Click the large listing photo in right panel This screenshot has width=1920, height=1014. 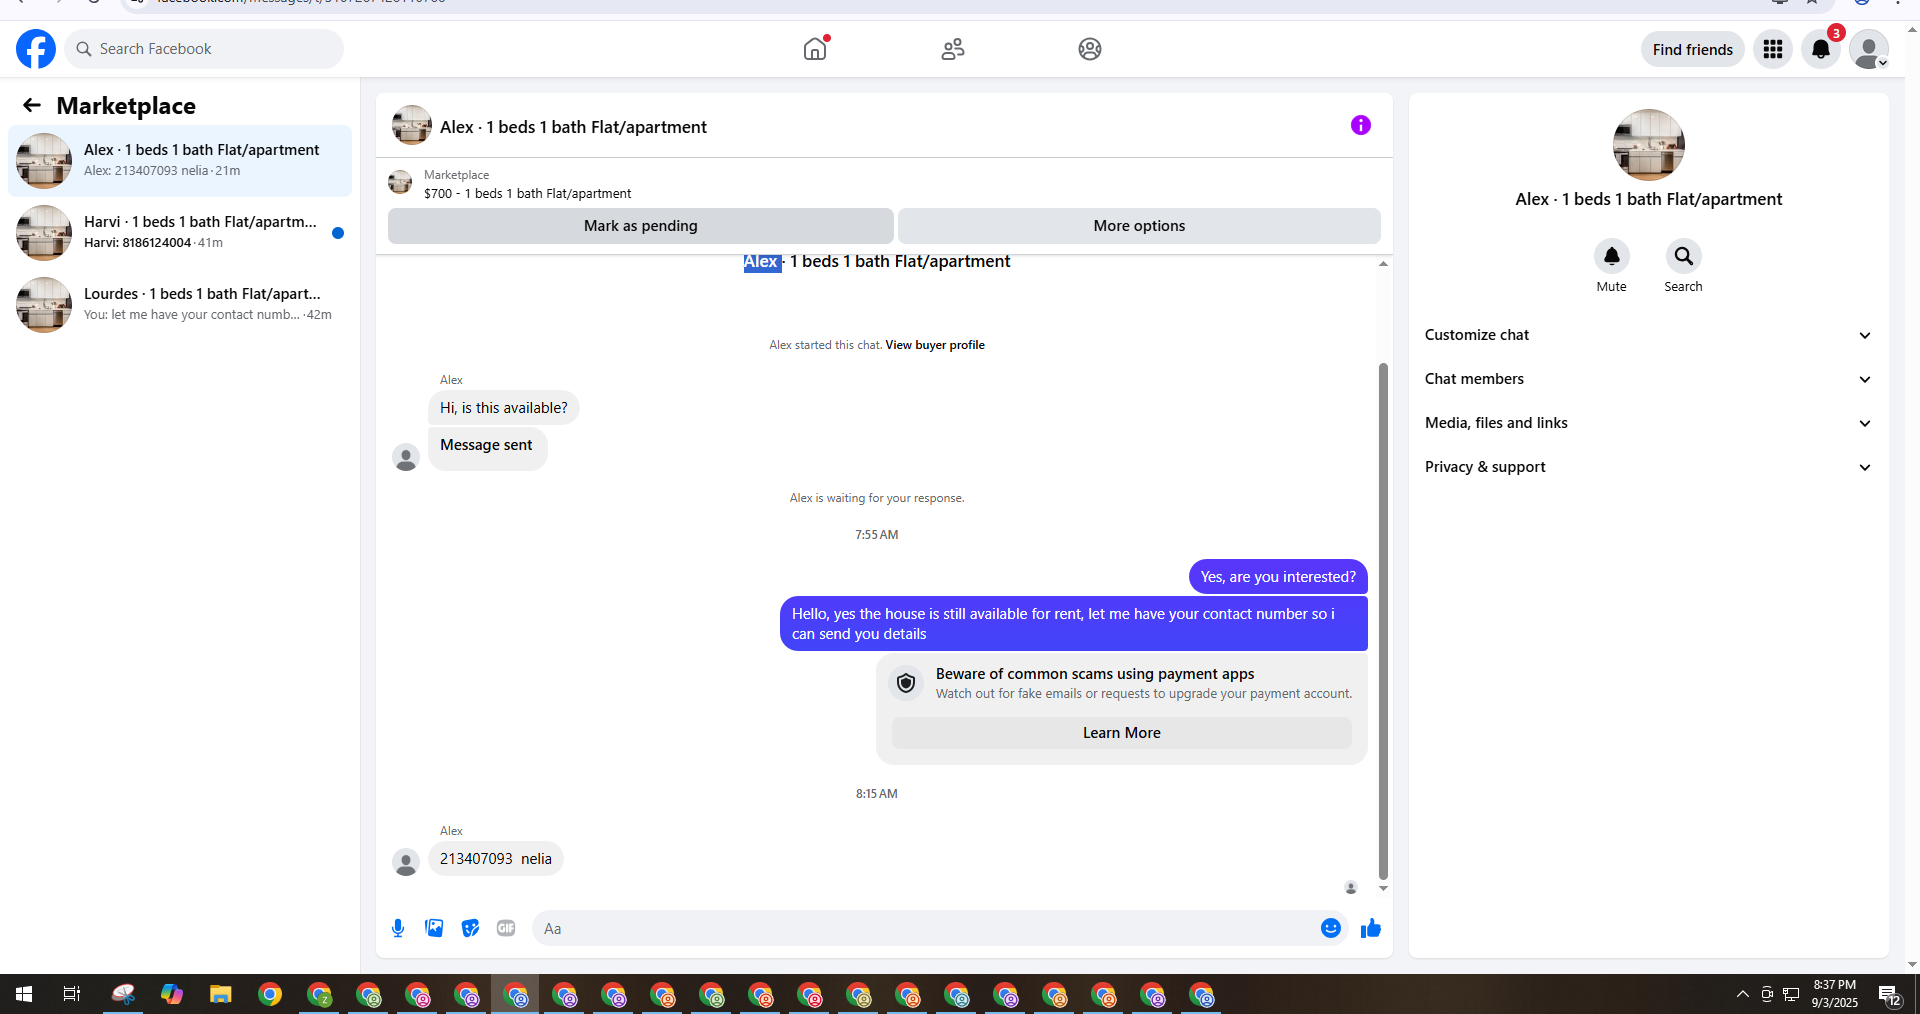coord(1648,145)
